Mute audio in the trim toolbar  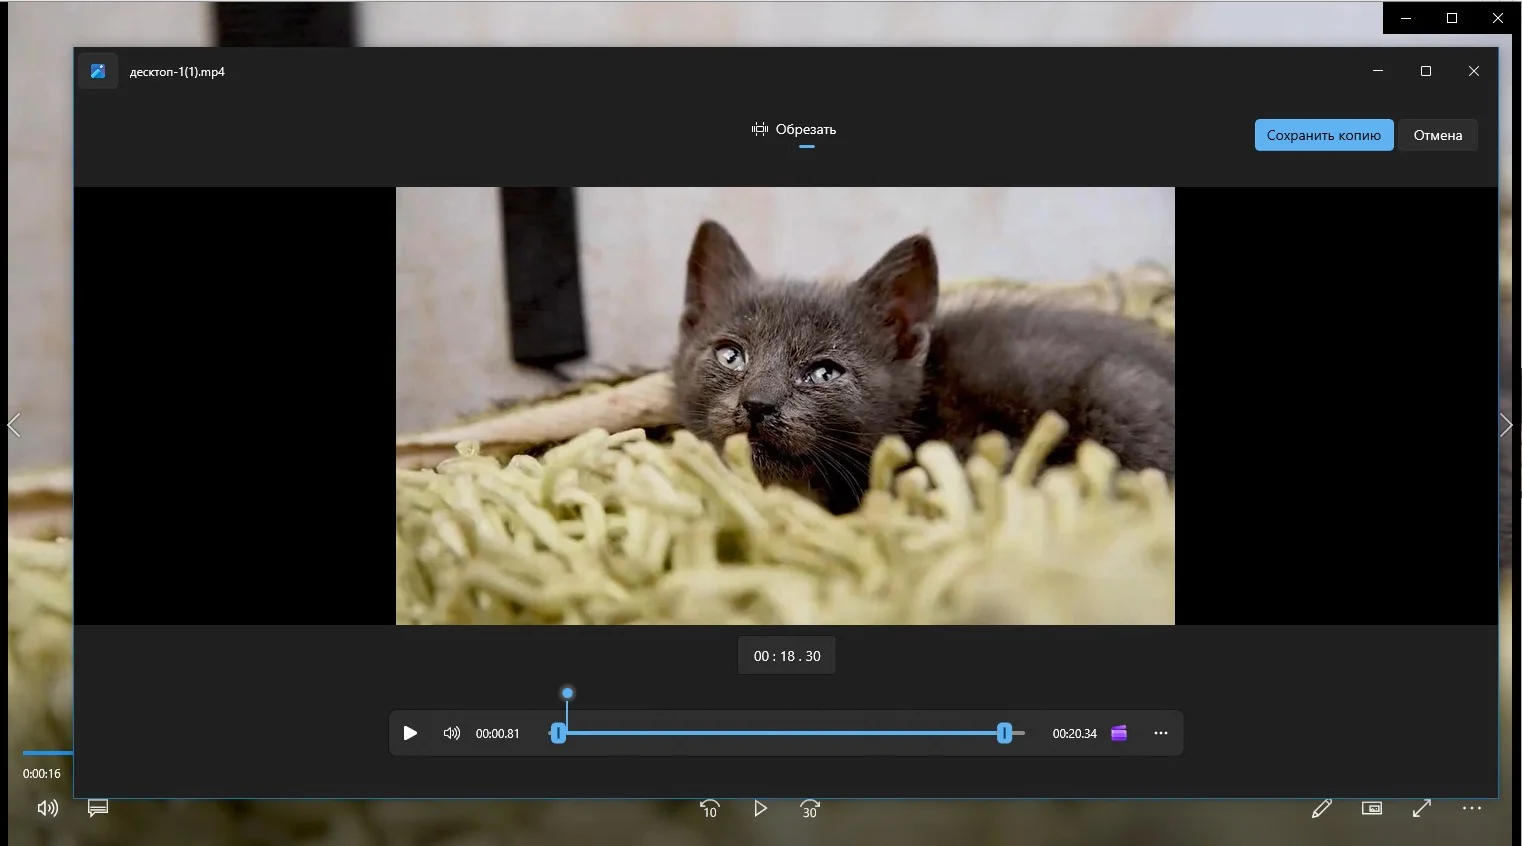(x=452, y=733)
